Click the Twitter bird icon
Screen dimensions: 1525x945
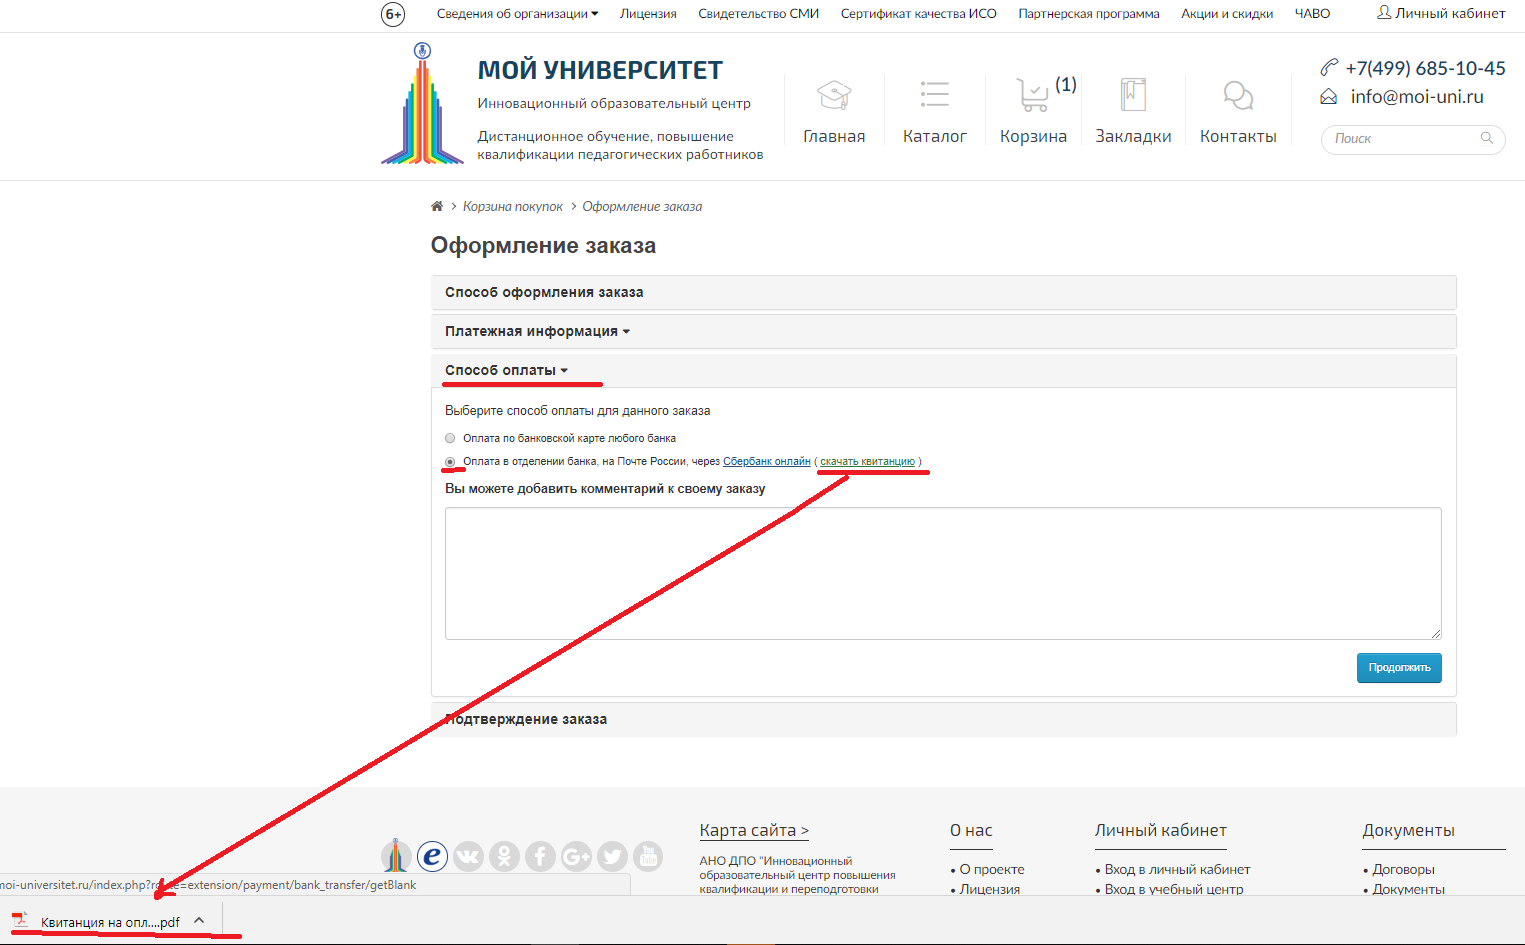[612, 856]
